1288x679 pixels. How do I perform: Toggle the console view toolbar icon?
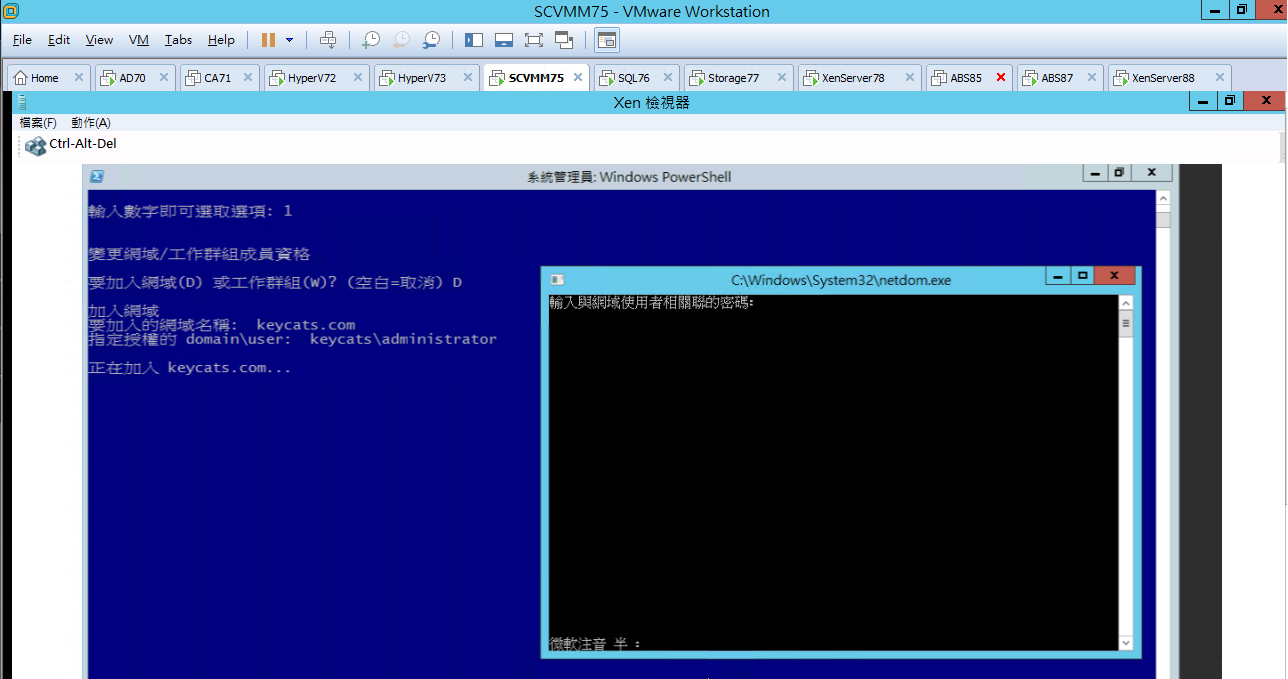pos(606,40)
